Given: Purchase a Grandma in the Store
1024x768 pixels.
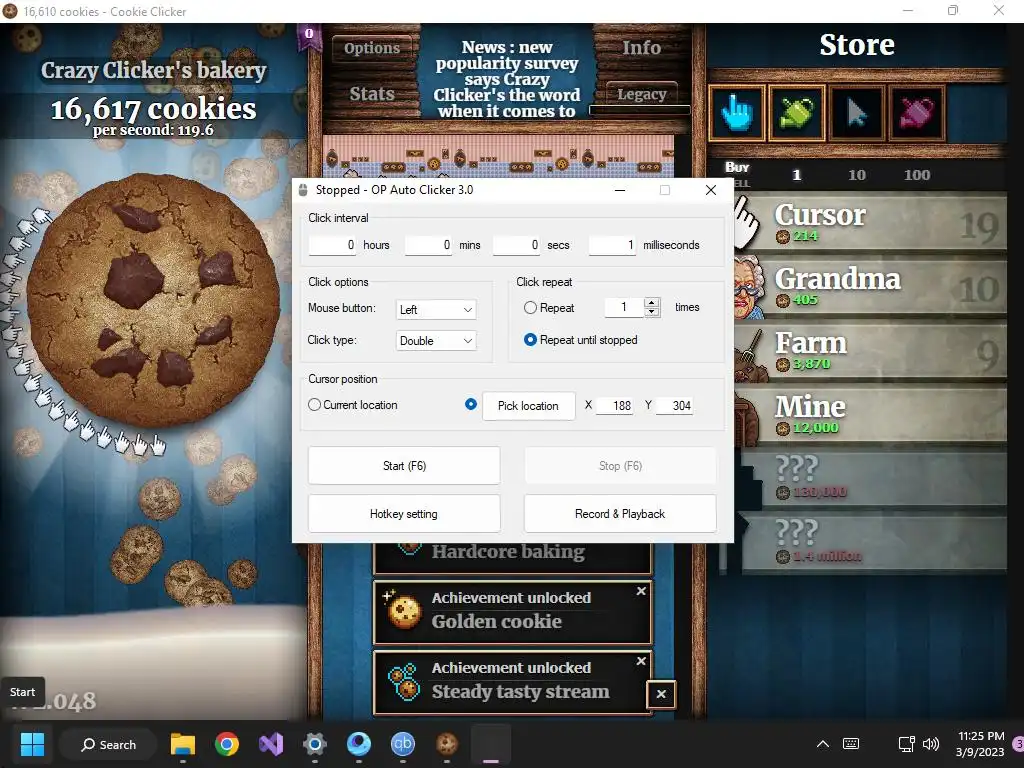Looking at the screenshot, I should (870, 287).
